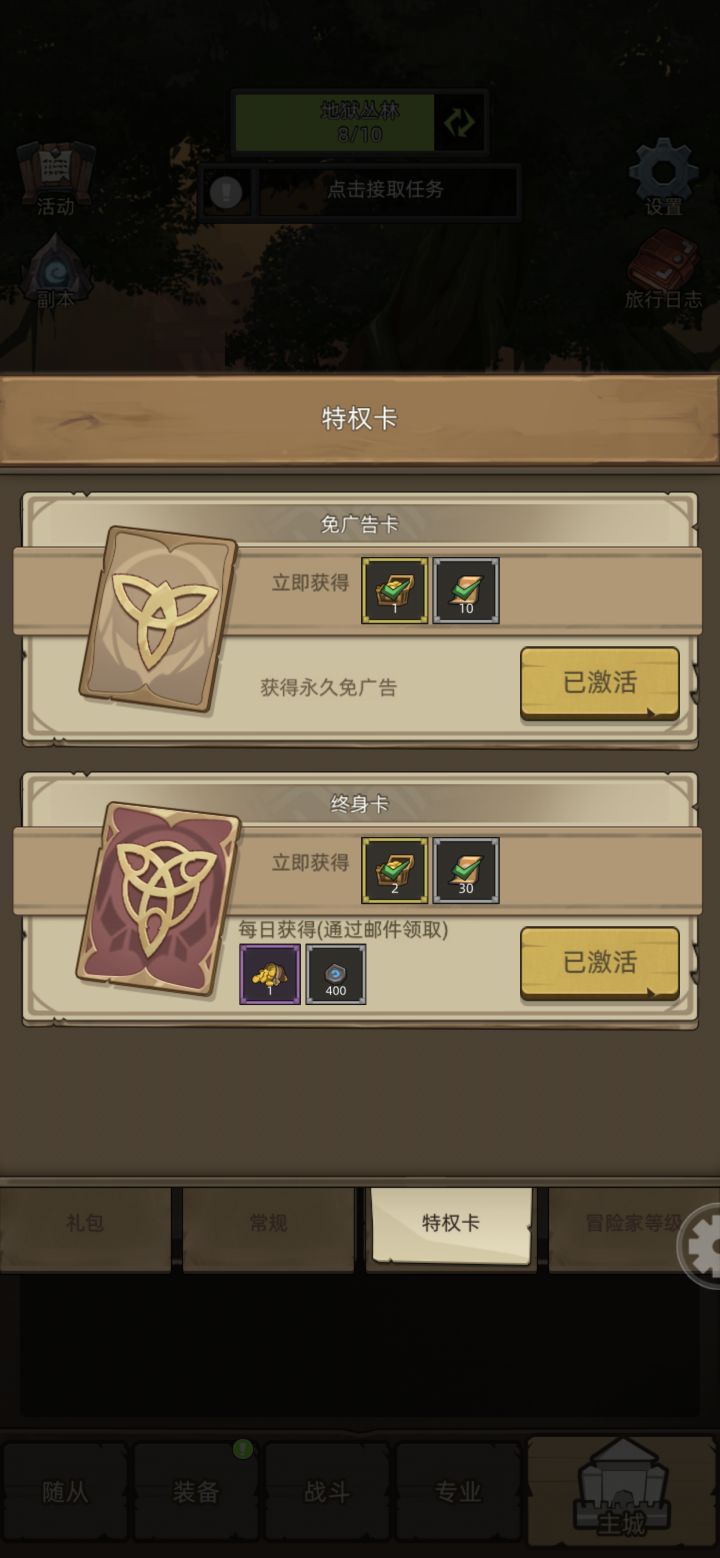This screenshot has width=720, height=1558.
Task: Tap the 地狱丛林 8/10 progress bar
Action: [x=335, y=122]
